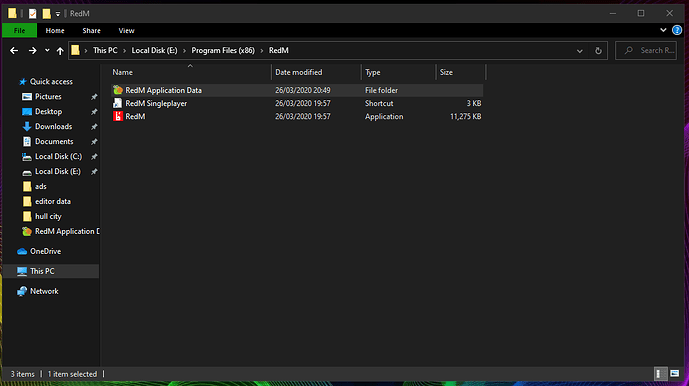689x386 pixels.
Task: Click the RedM breadcrumb in address bar
Action: click(x=279, y=51)
